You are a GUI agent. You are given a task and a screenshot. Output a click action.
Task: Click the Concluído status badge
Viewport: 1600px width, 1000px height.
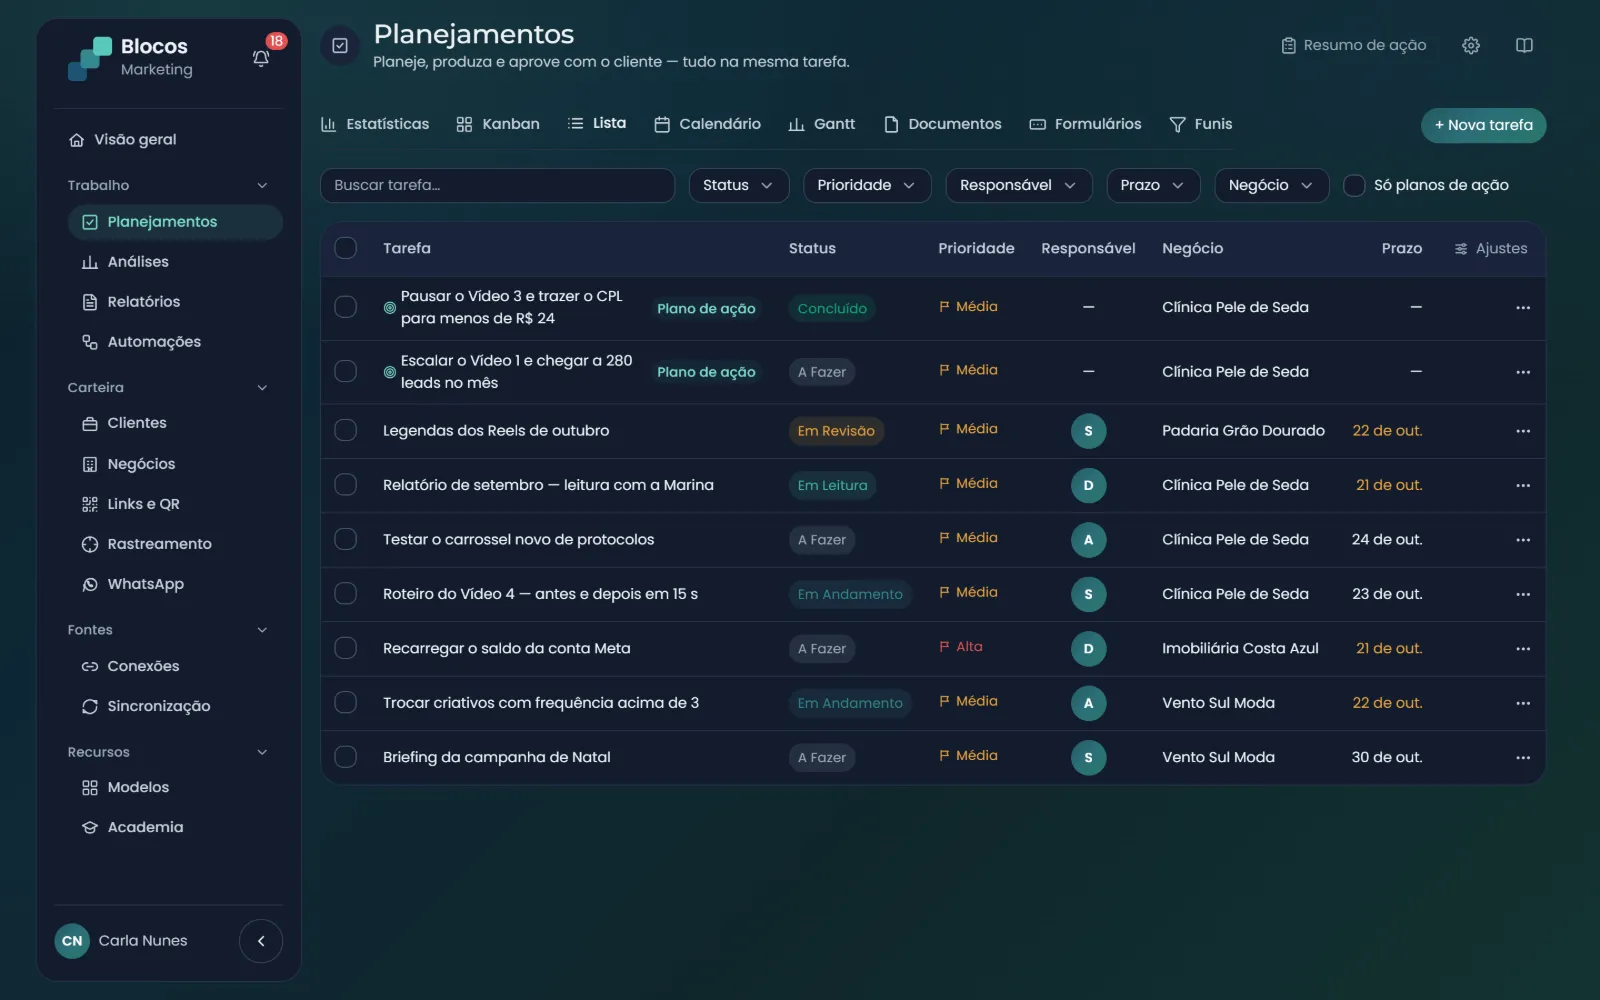[x=832, y=308]
